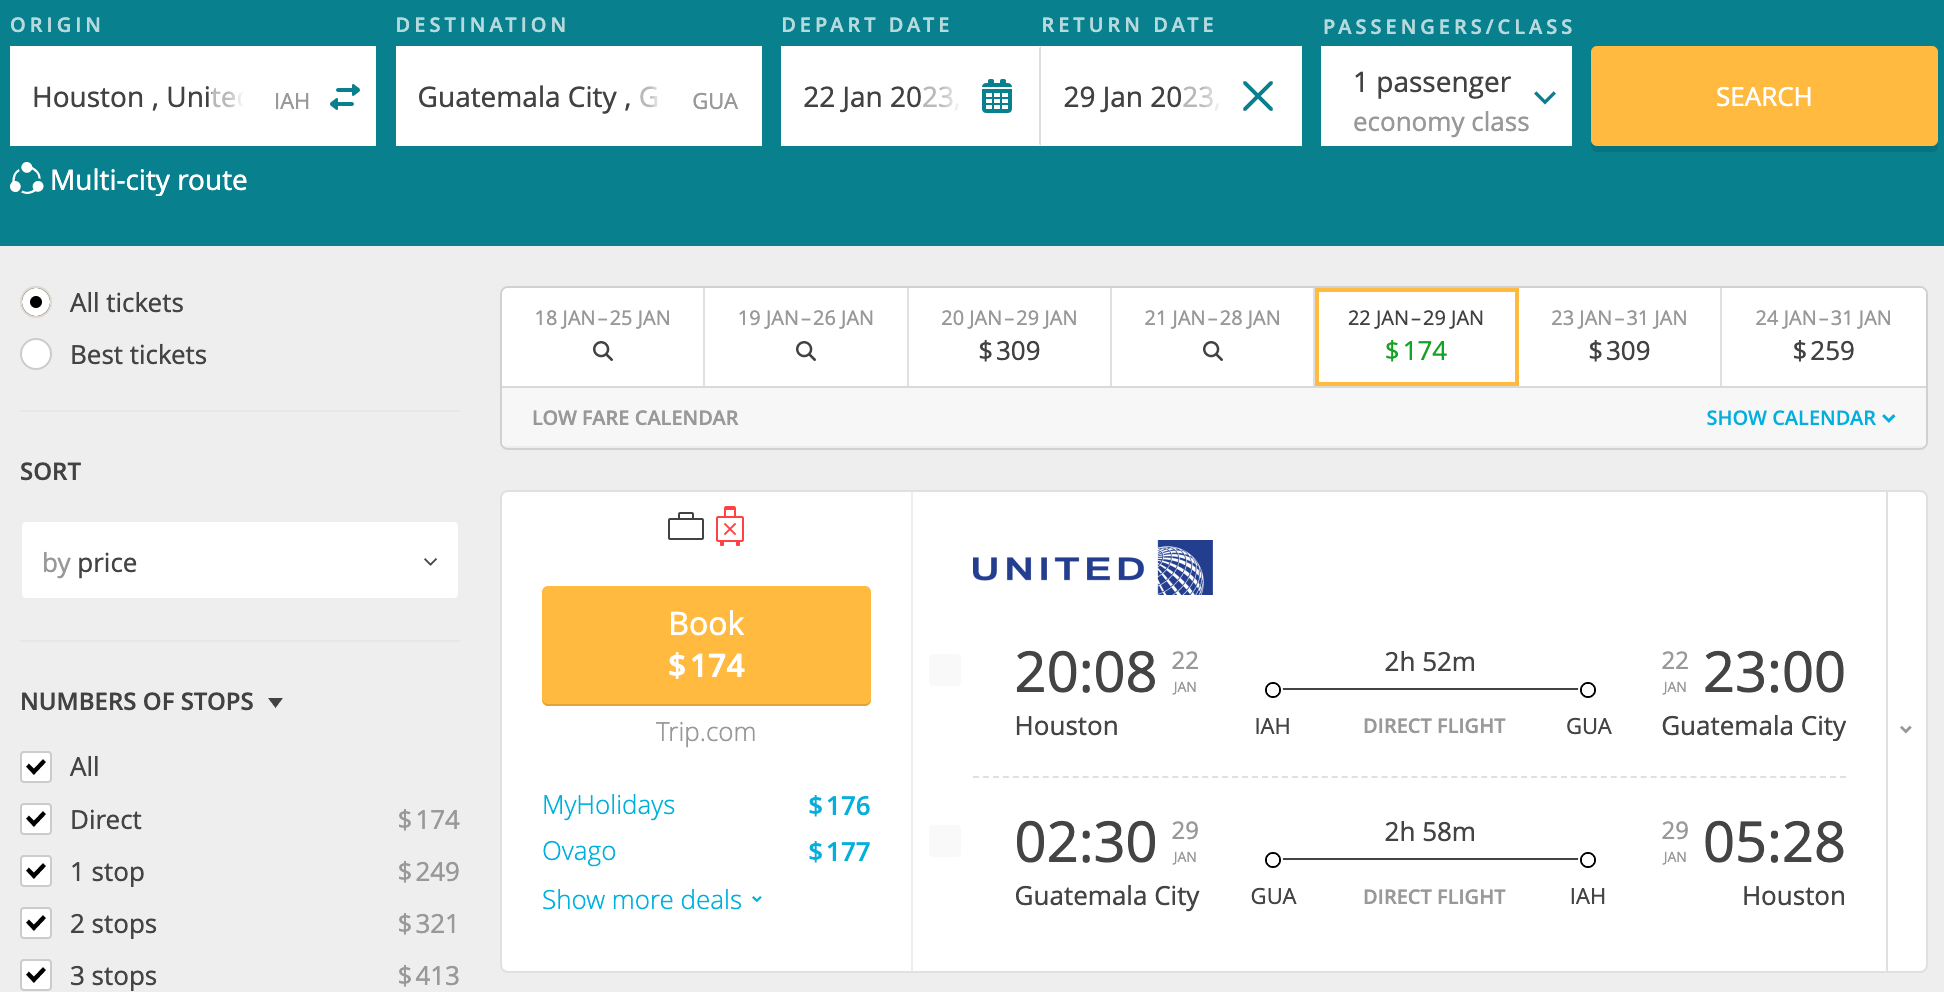Expand passengers and class selector
The height and width of the screenshot is (992, 1944).
1446,97
